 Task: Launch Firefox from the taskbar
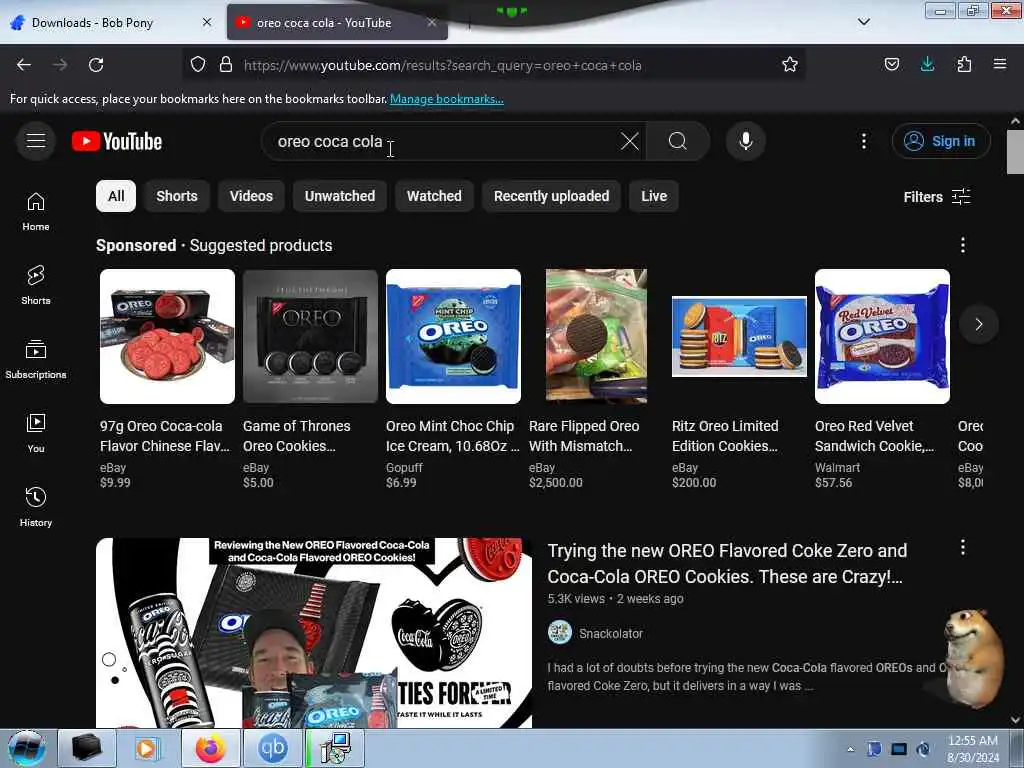(210, 748)
